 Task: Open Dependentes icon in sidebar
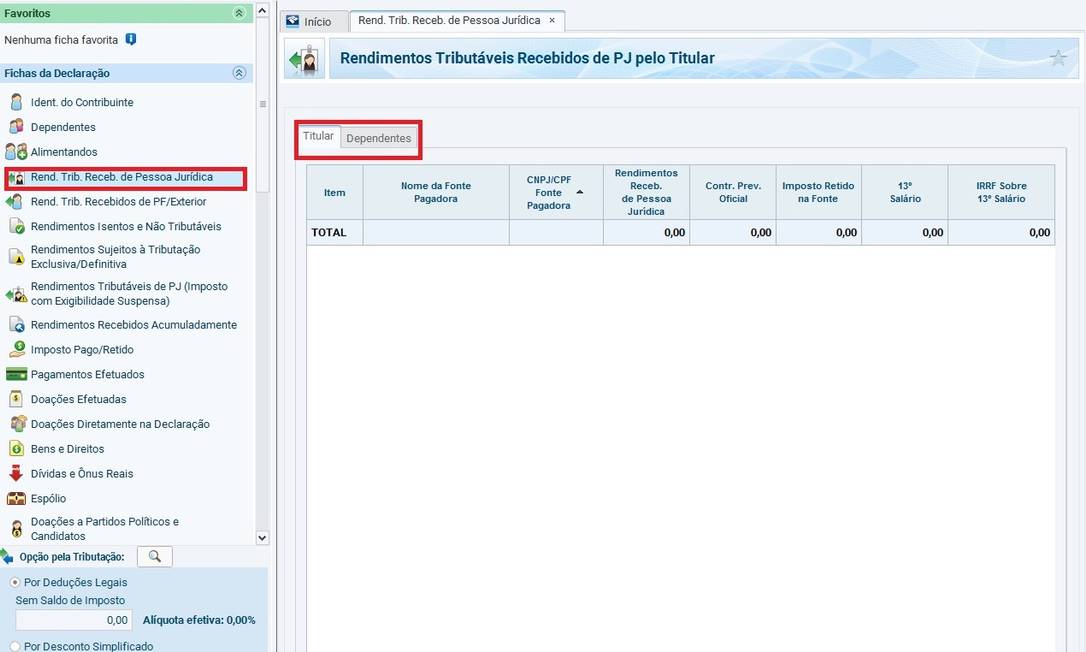click(16, 127)
